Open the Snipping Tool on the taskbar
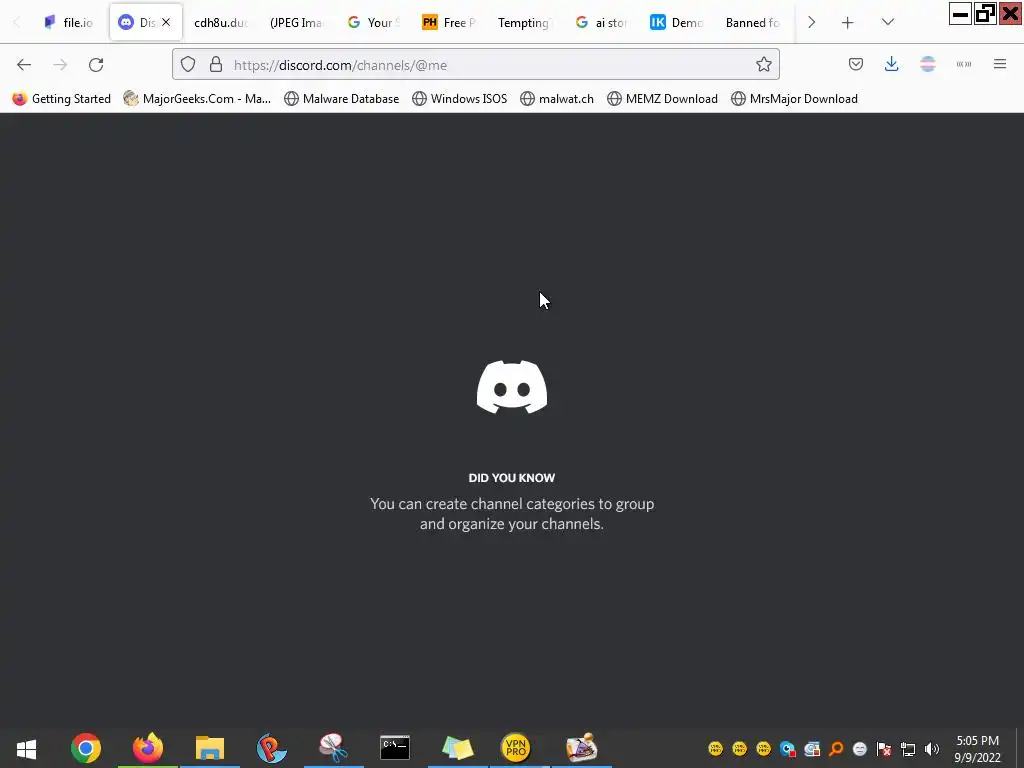Image resolution: width=1024 pixels, height=768 pixels. coord(333,748)
